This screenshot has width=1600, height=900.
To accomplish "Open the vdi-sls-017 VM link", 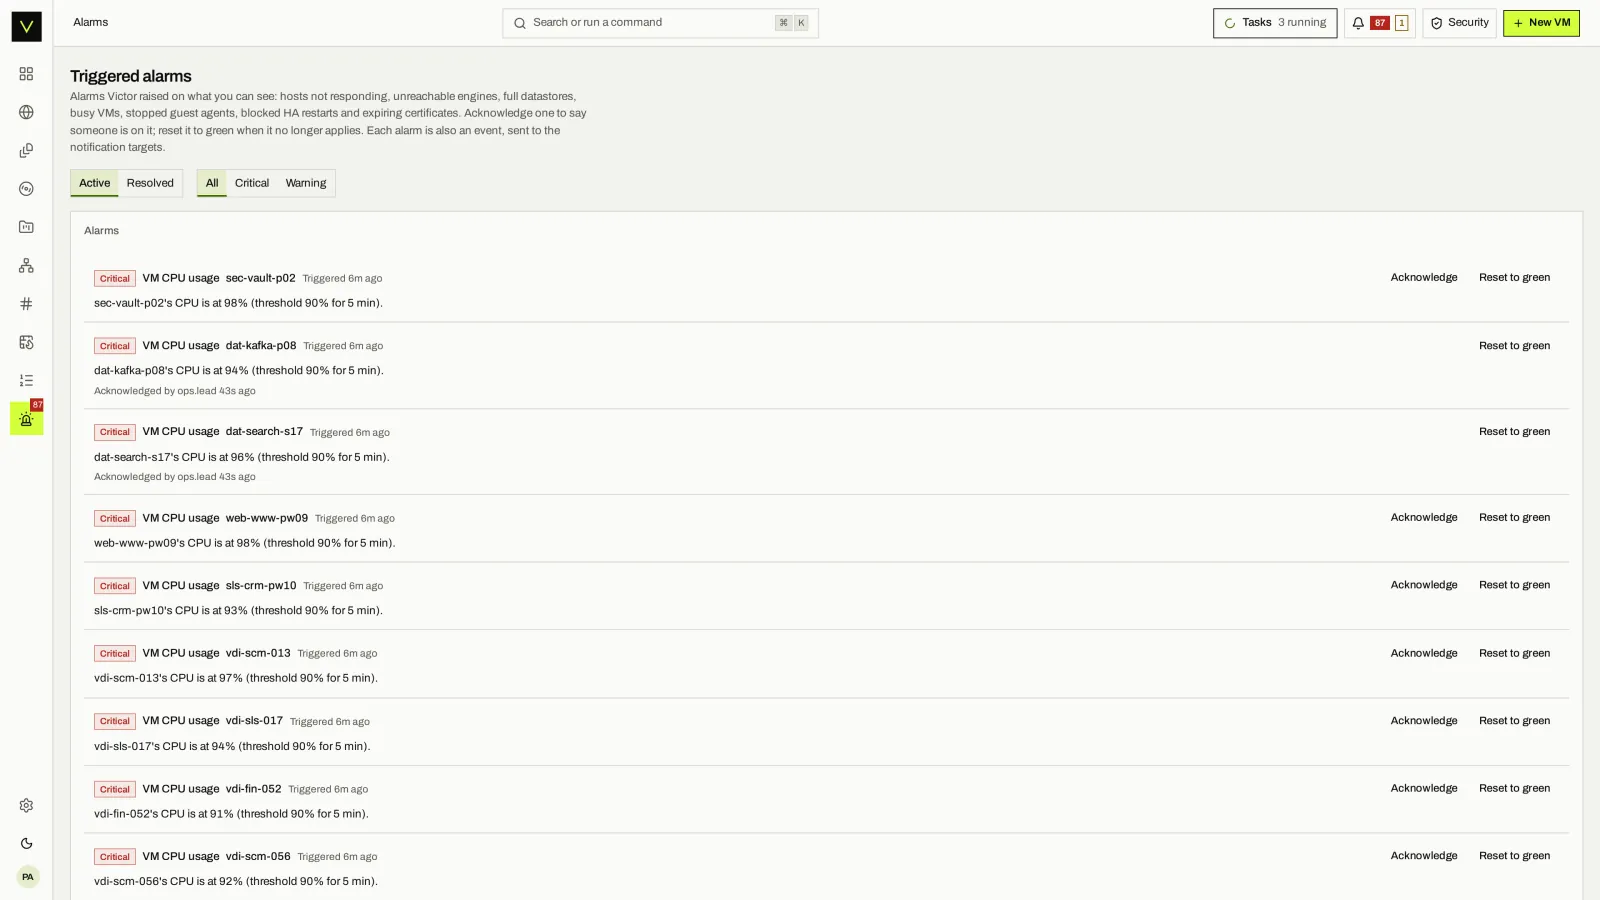I will tap(254, 721).
